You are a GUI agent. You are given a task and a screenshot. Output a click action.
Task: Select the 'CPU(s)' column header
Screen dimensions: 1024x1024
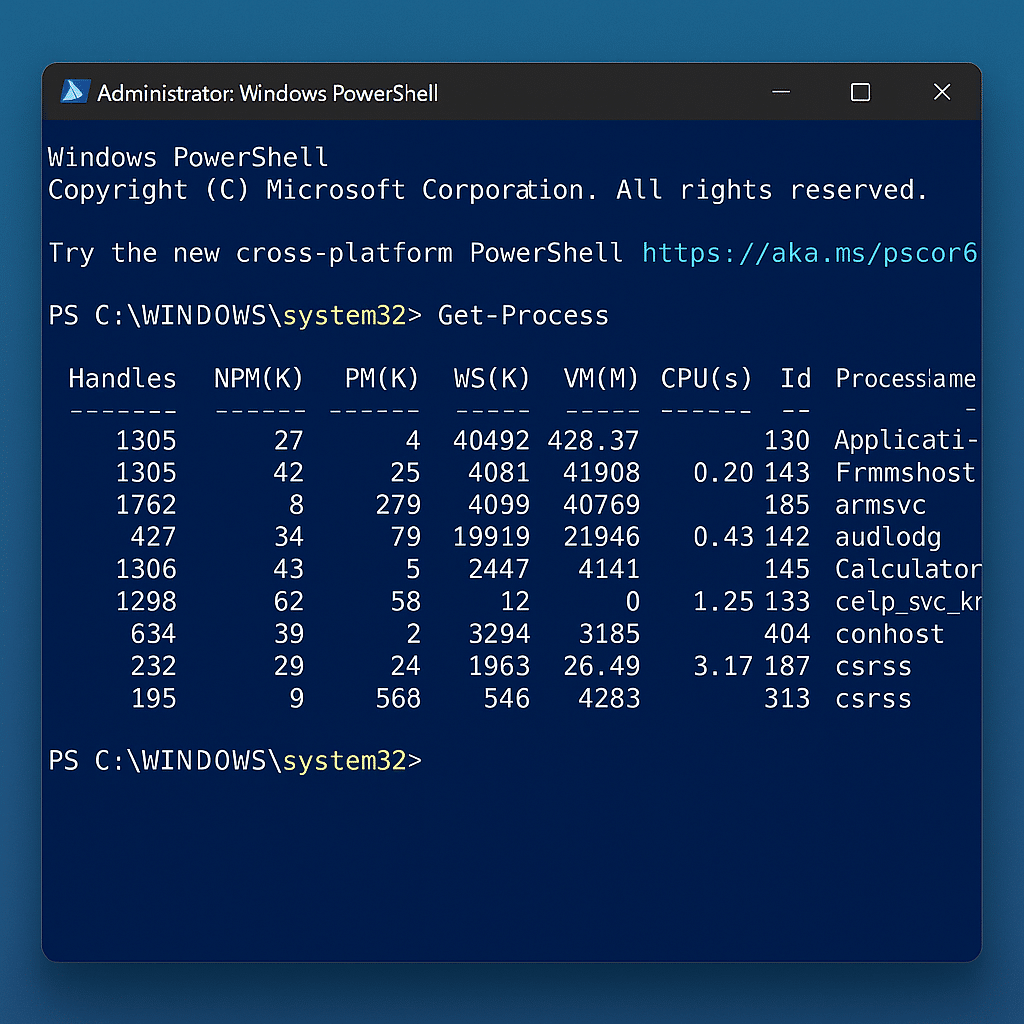[706, 379]
